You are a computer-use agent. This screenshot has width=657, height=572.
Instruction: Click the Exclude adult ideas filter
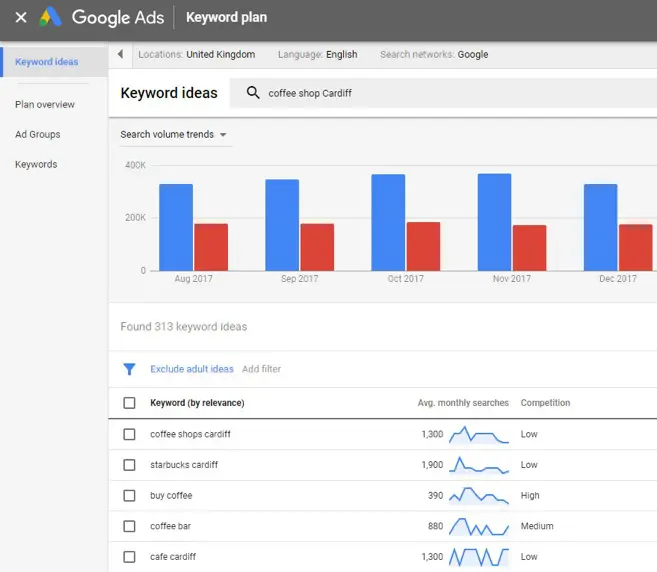click(192, 369)
